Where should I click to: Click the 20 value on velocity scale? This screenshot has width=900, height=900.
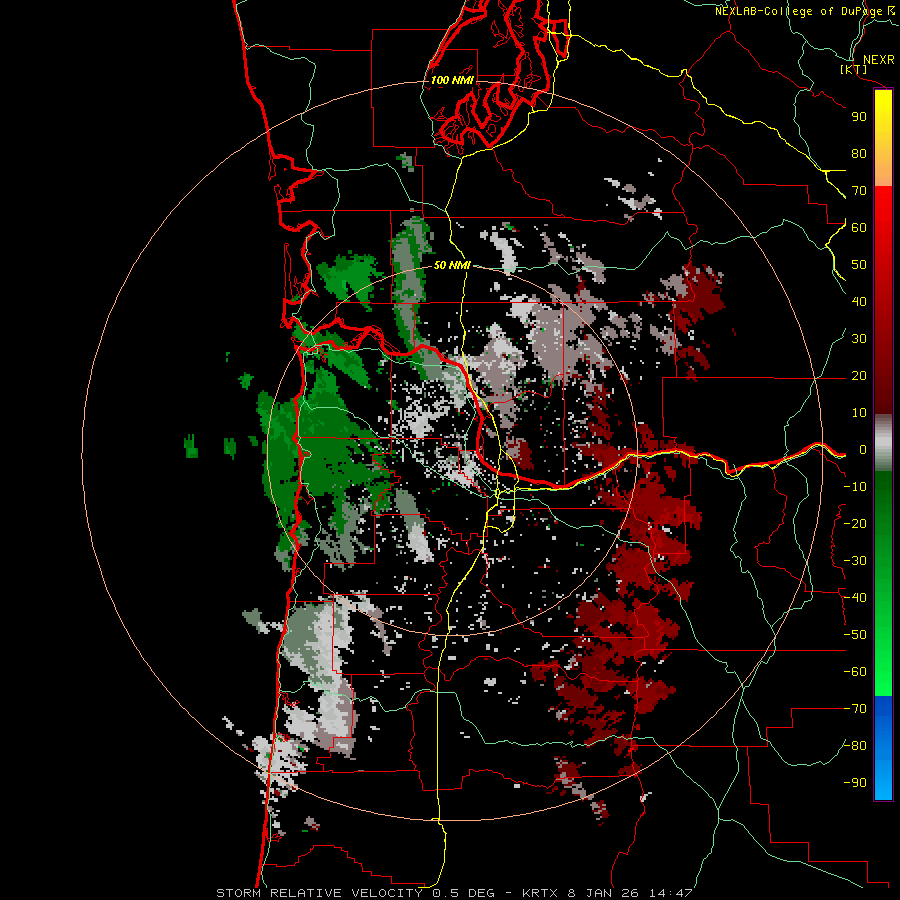(x=859, y=375)
